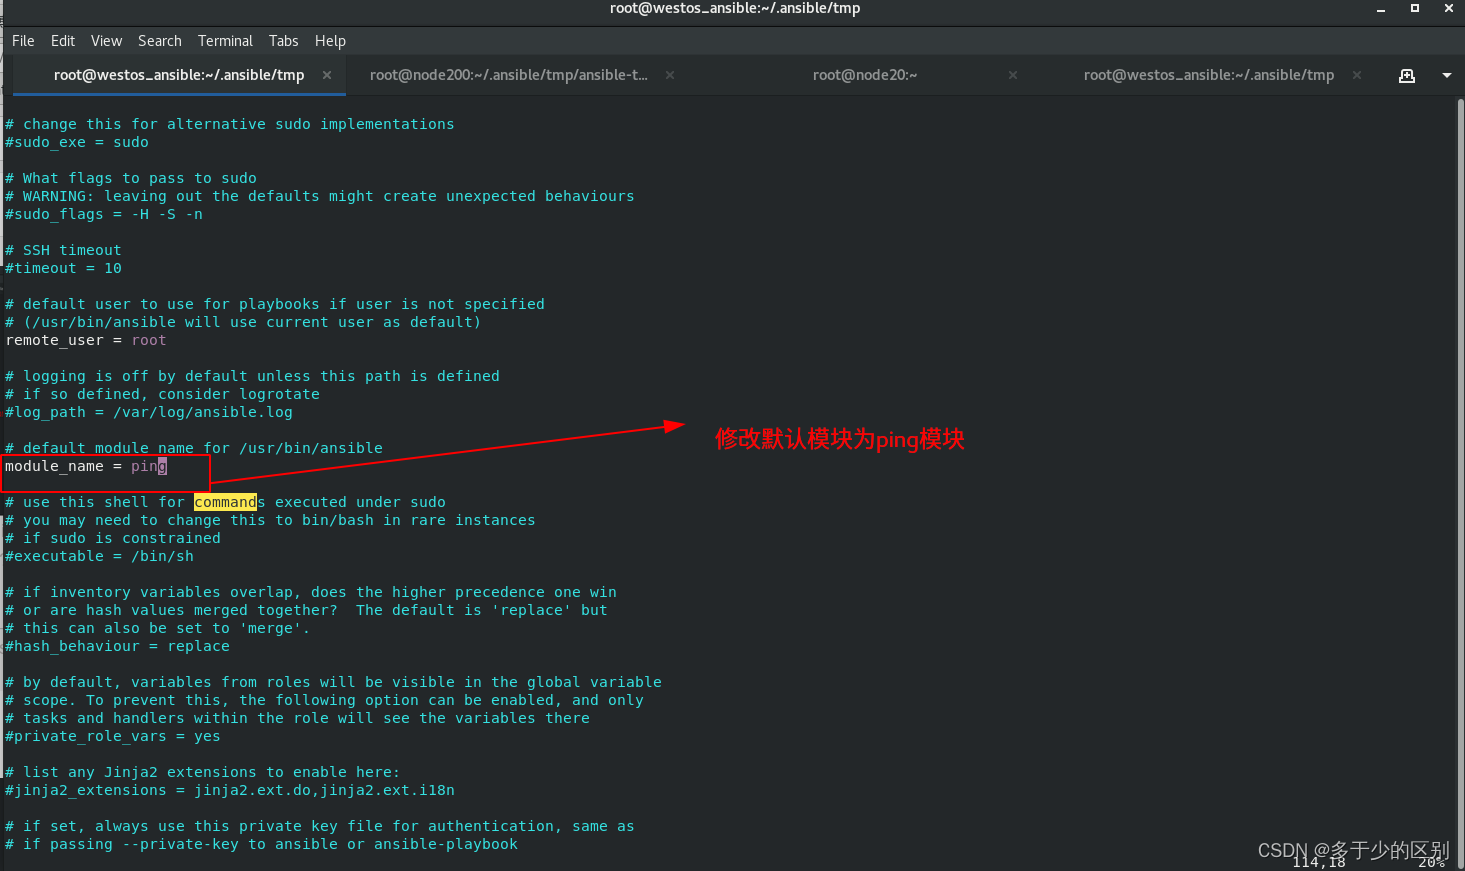
Task: Open the View menu
Action: (106, 41)
